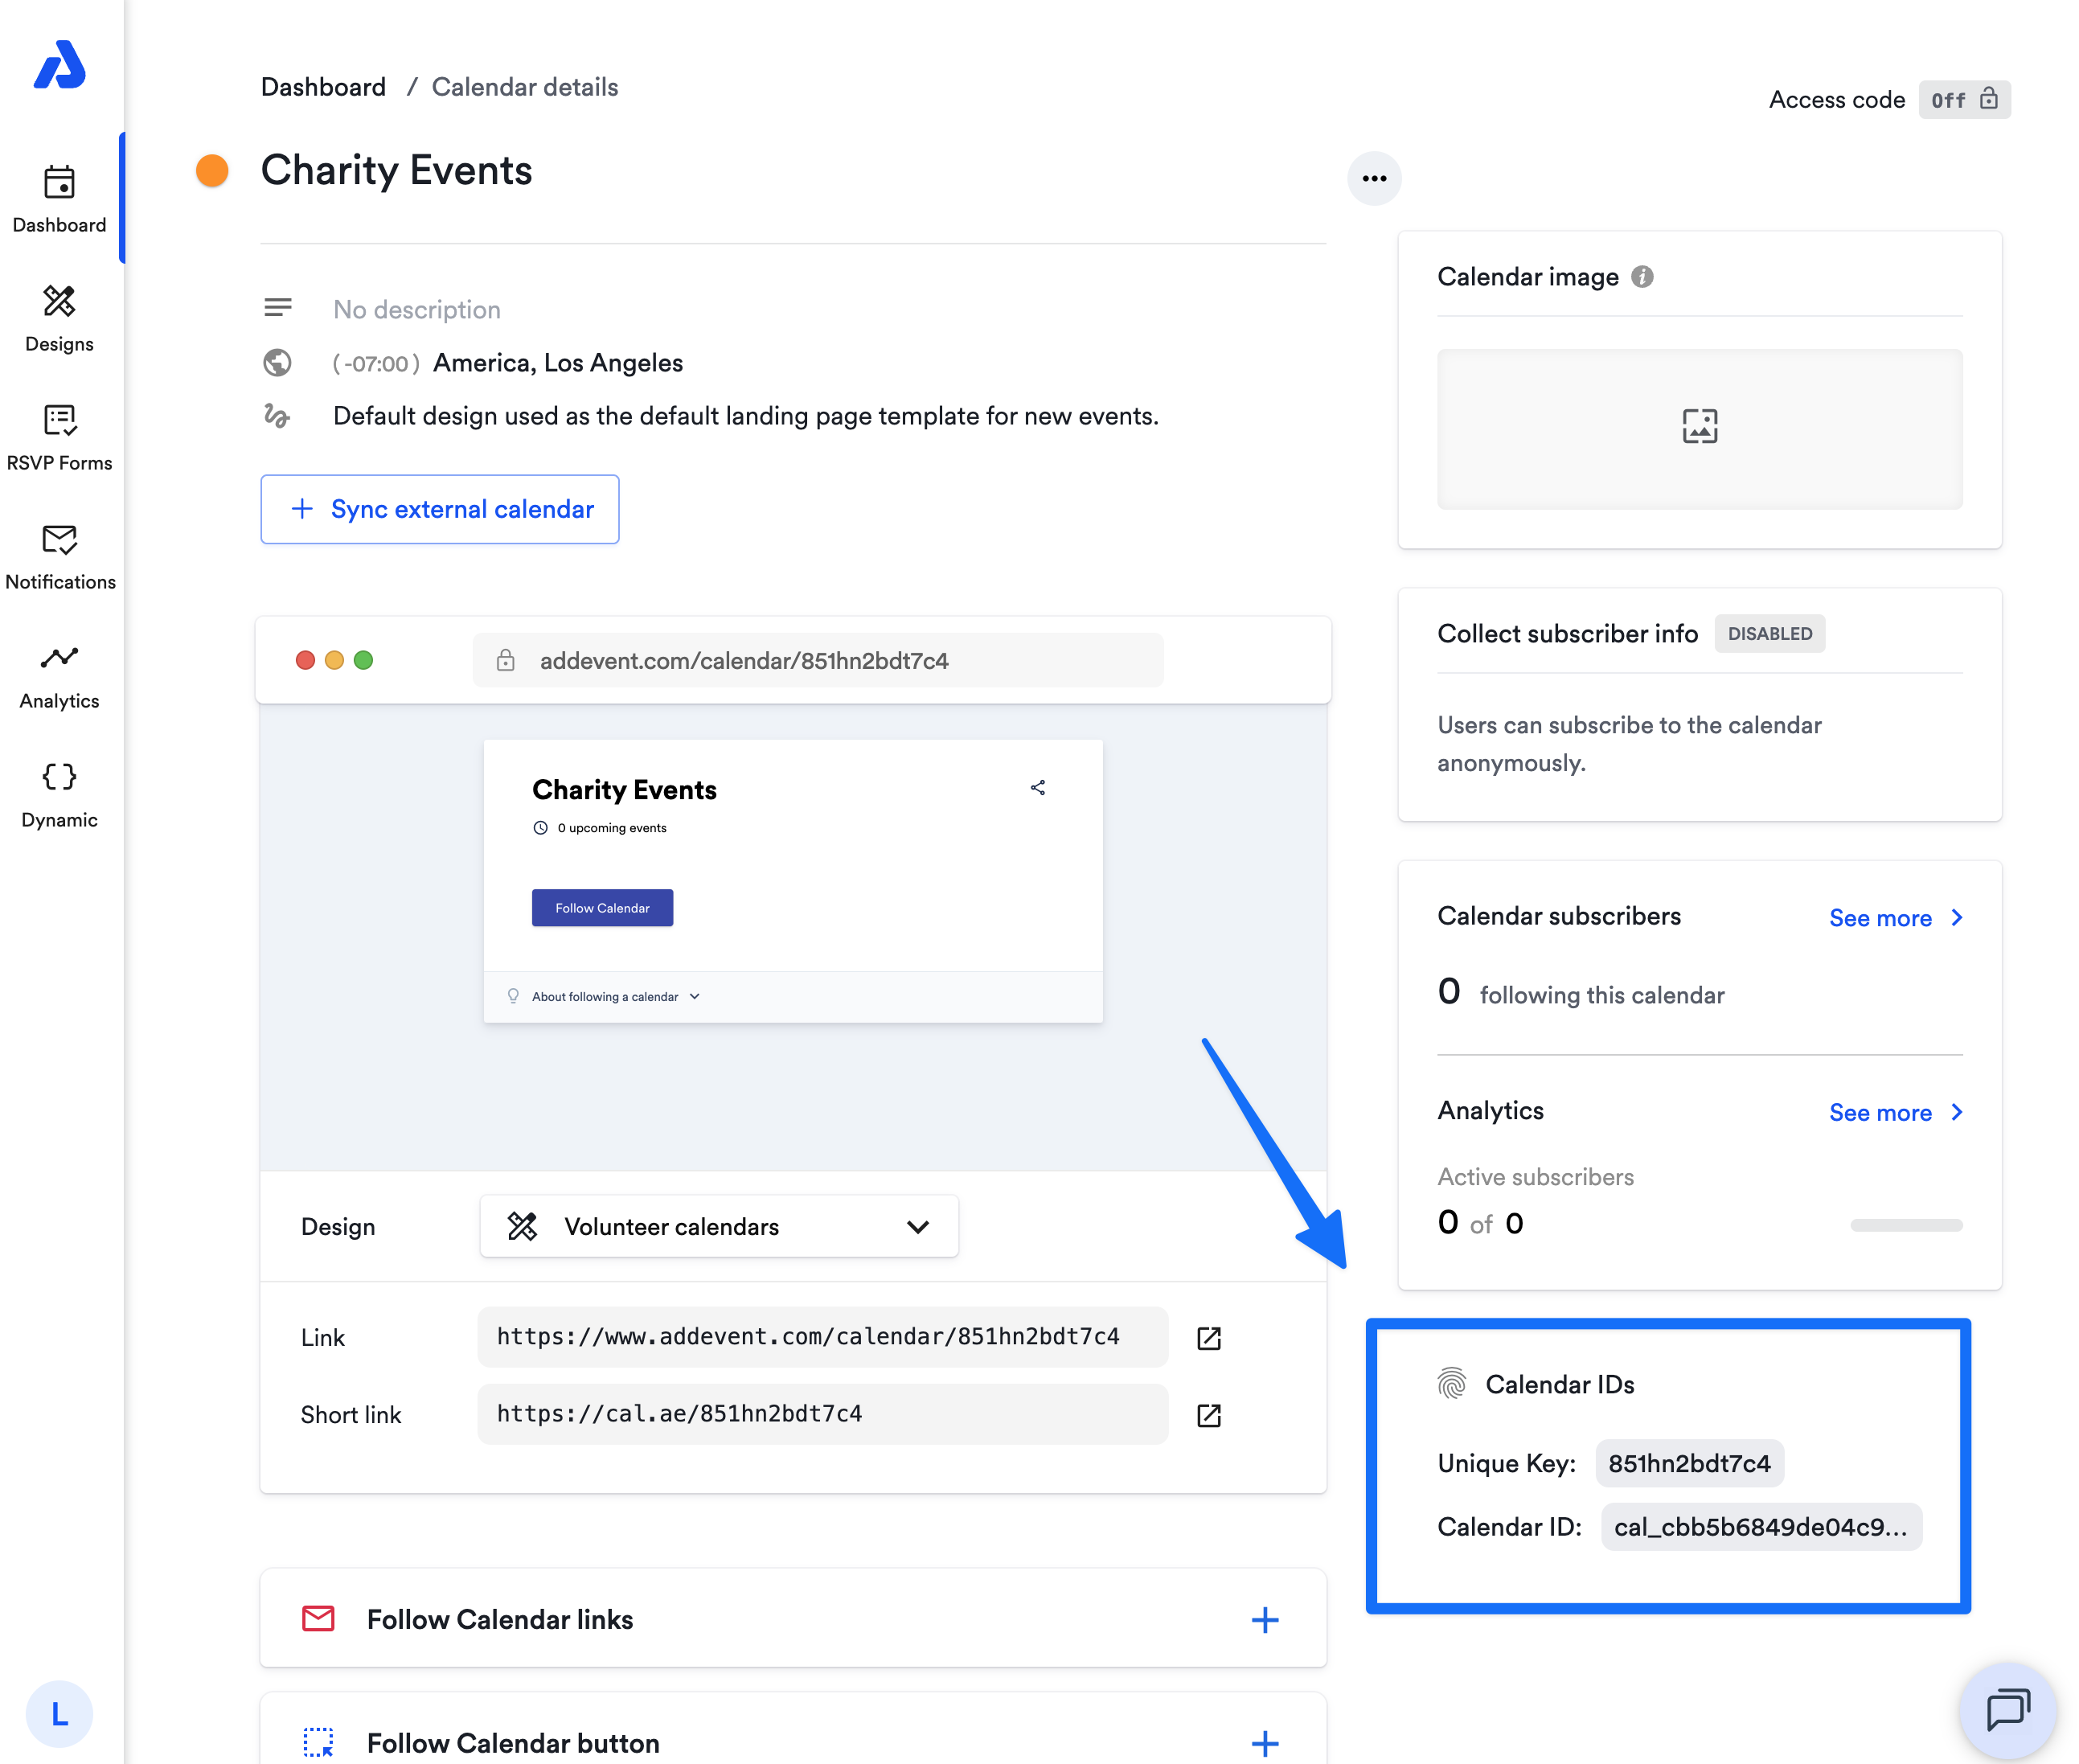
Task: Click the Calendar image info icon
Action: [x=1642, y=276]
